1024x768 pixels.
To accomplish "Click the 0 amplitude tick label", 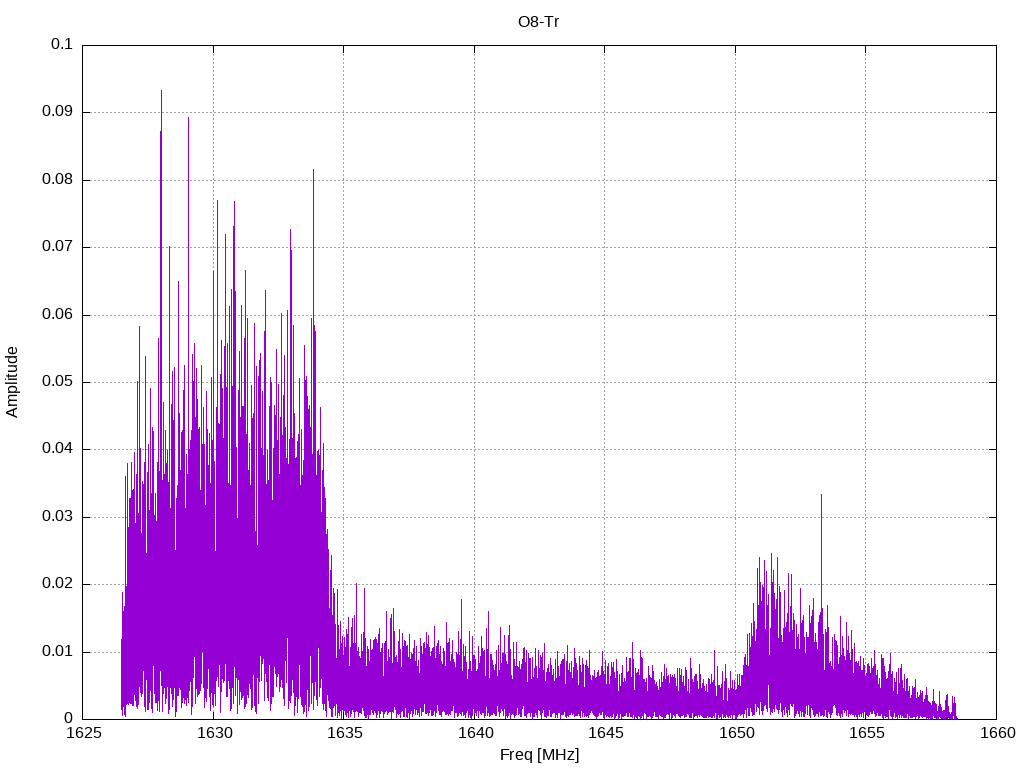I will (69, 718).
